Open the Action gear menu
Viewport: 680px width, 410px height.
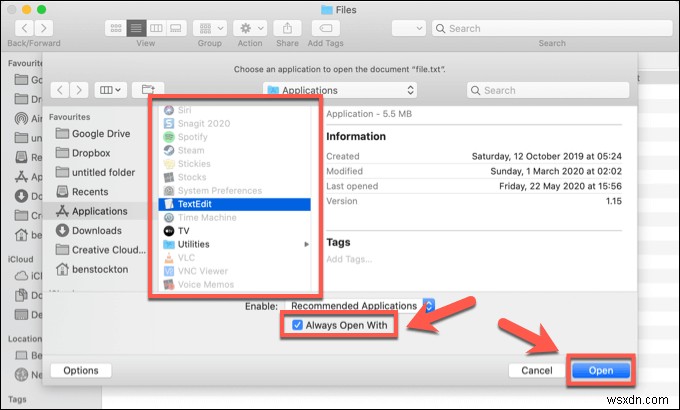[x=250, y=28]
